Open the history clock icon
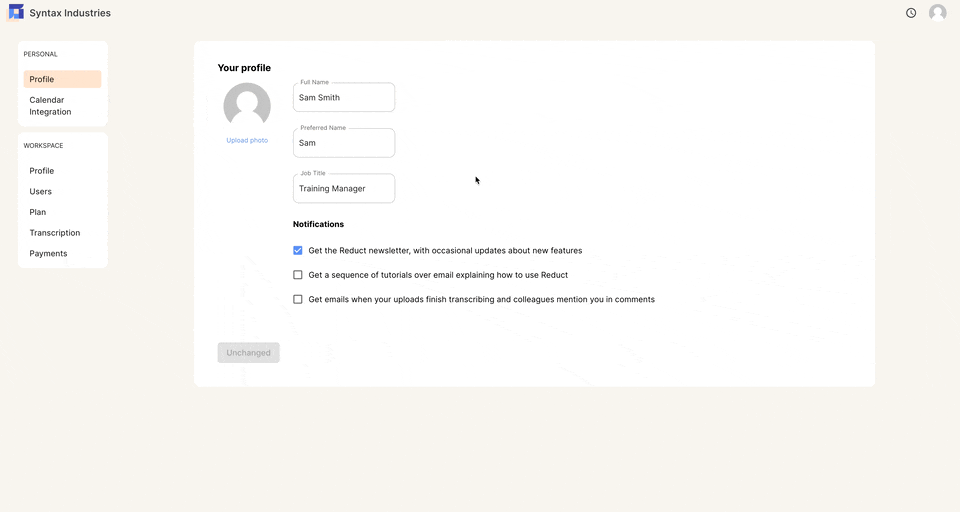This screenshot has width=960, height=512. click(x=911, y=13)
